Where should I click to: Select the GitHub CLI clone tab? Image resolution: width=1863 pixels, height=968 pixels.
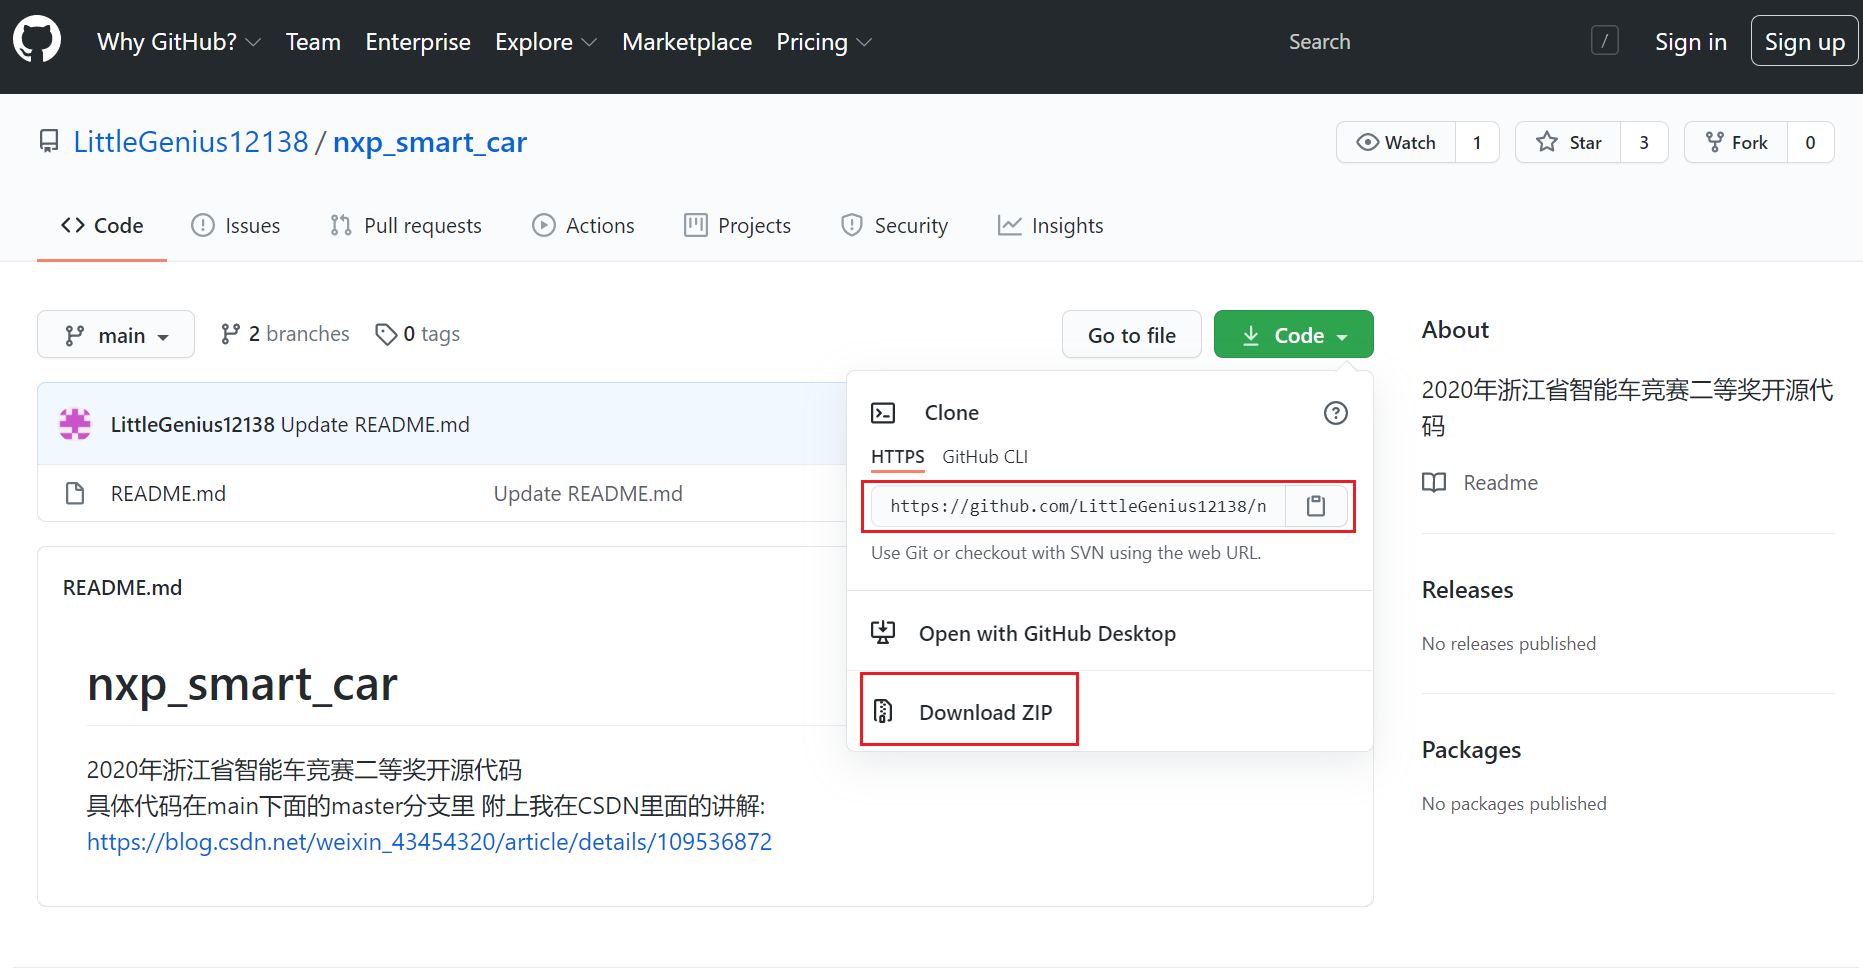(985, 456)
